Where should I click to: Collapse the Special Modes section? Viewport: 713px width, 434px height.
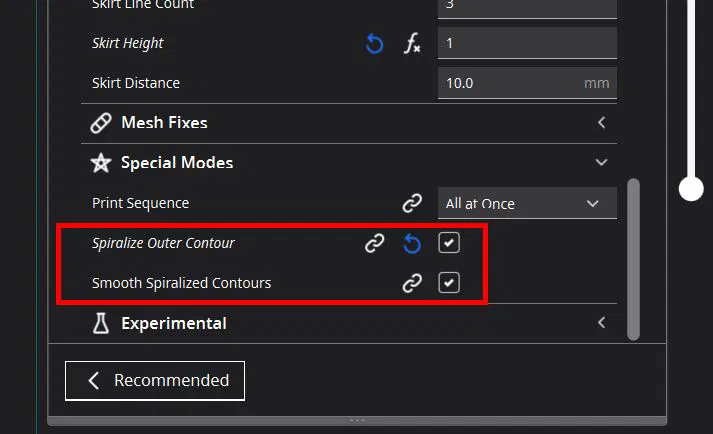(x=601, y=162)
